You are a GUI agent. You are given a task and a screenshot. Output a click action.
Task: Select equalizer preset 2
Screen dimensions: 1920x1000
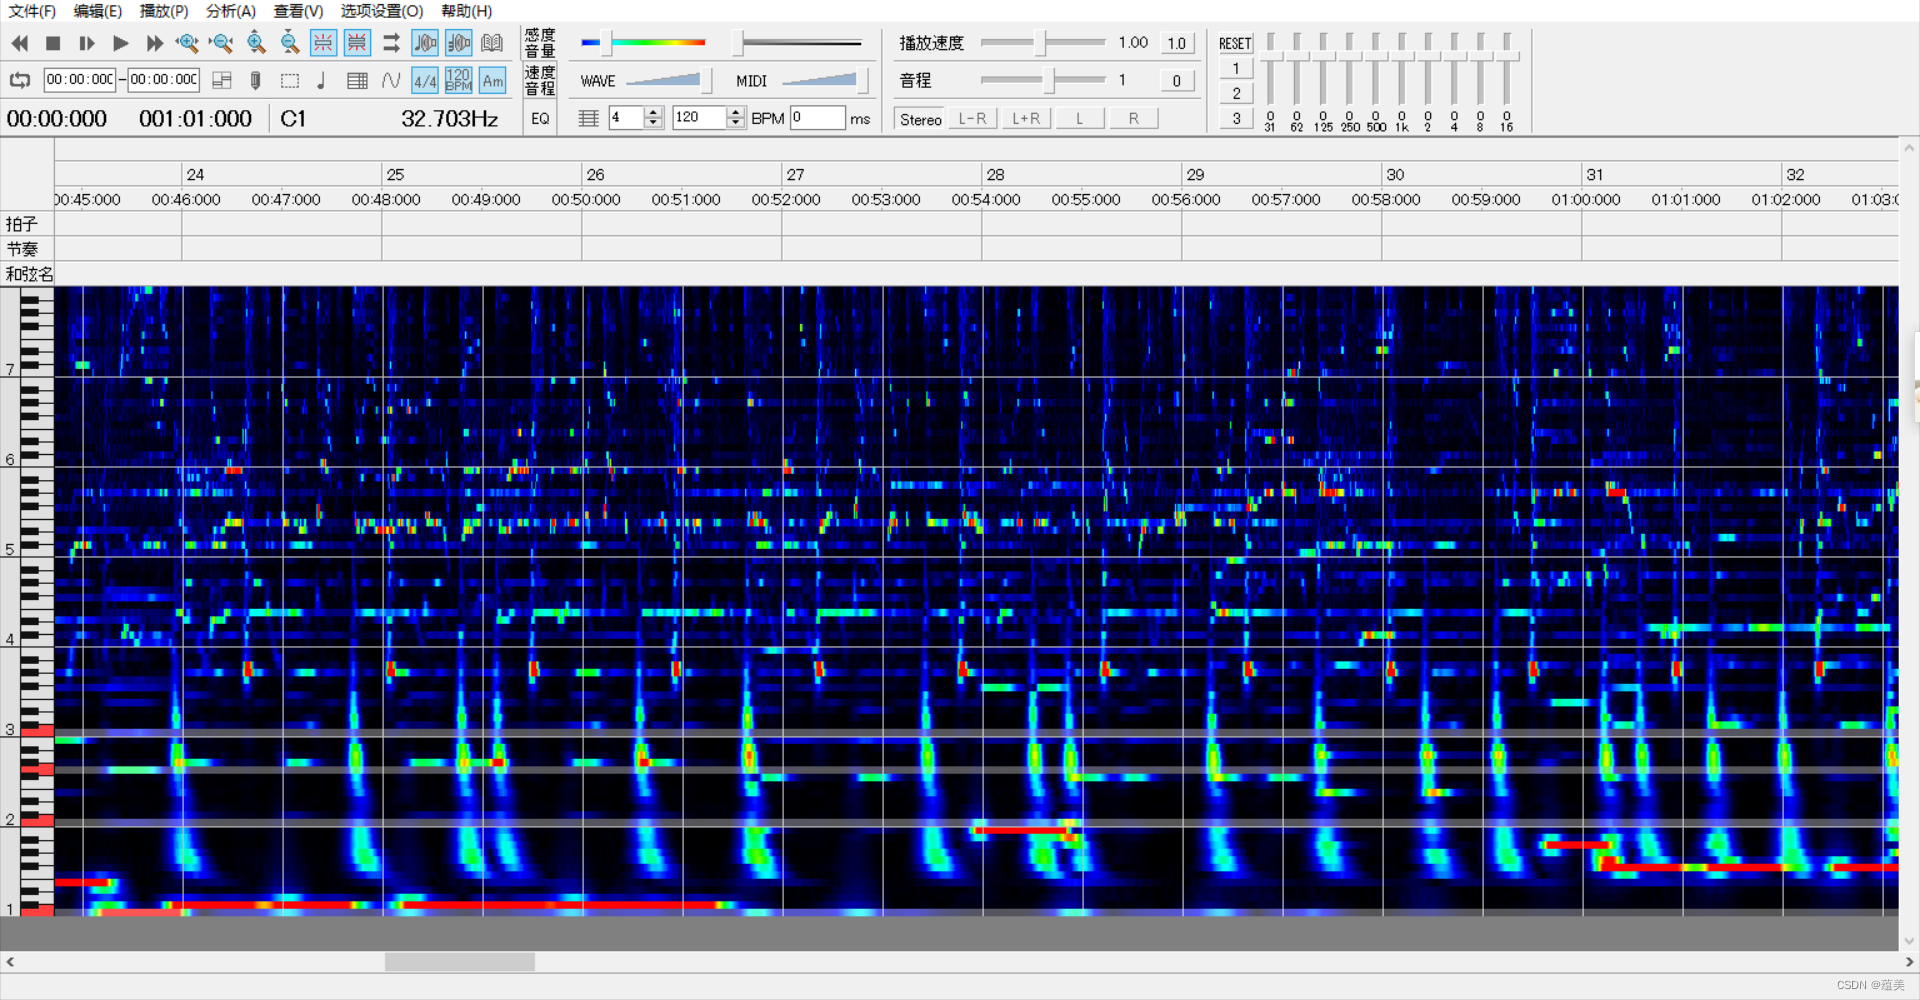tap(1236, 93)
